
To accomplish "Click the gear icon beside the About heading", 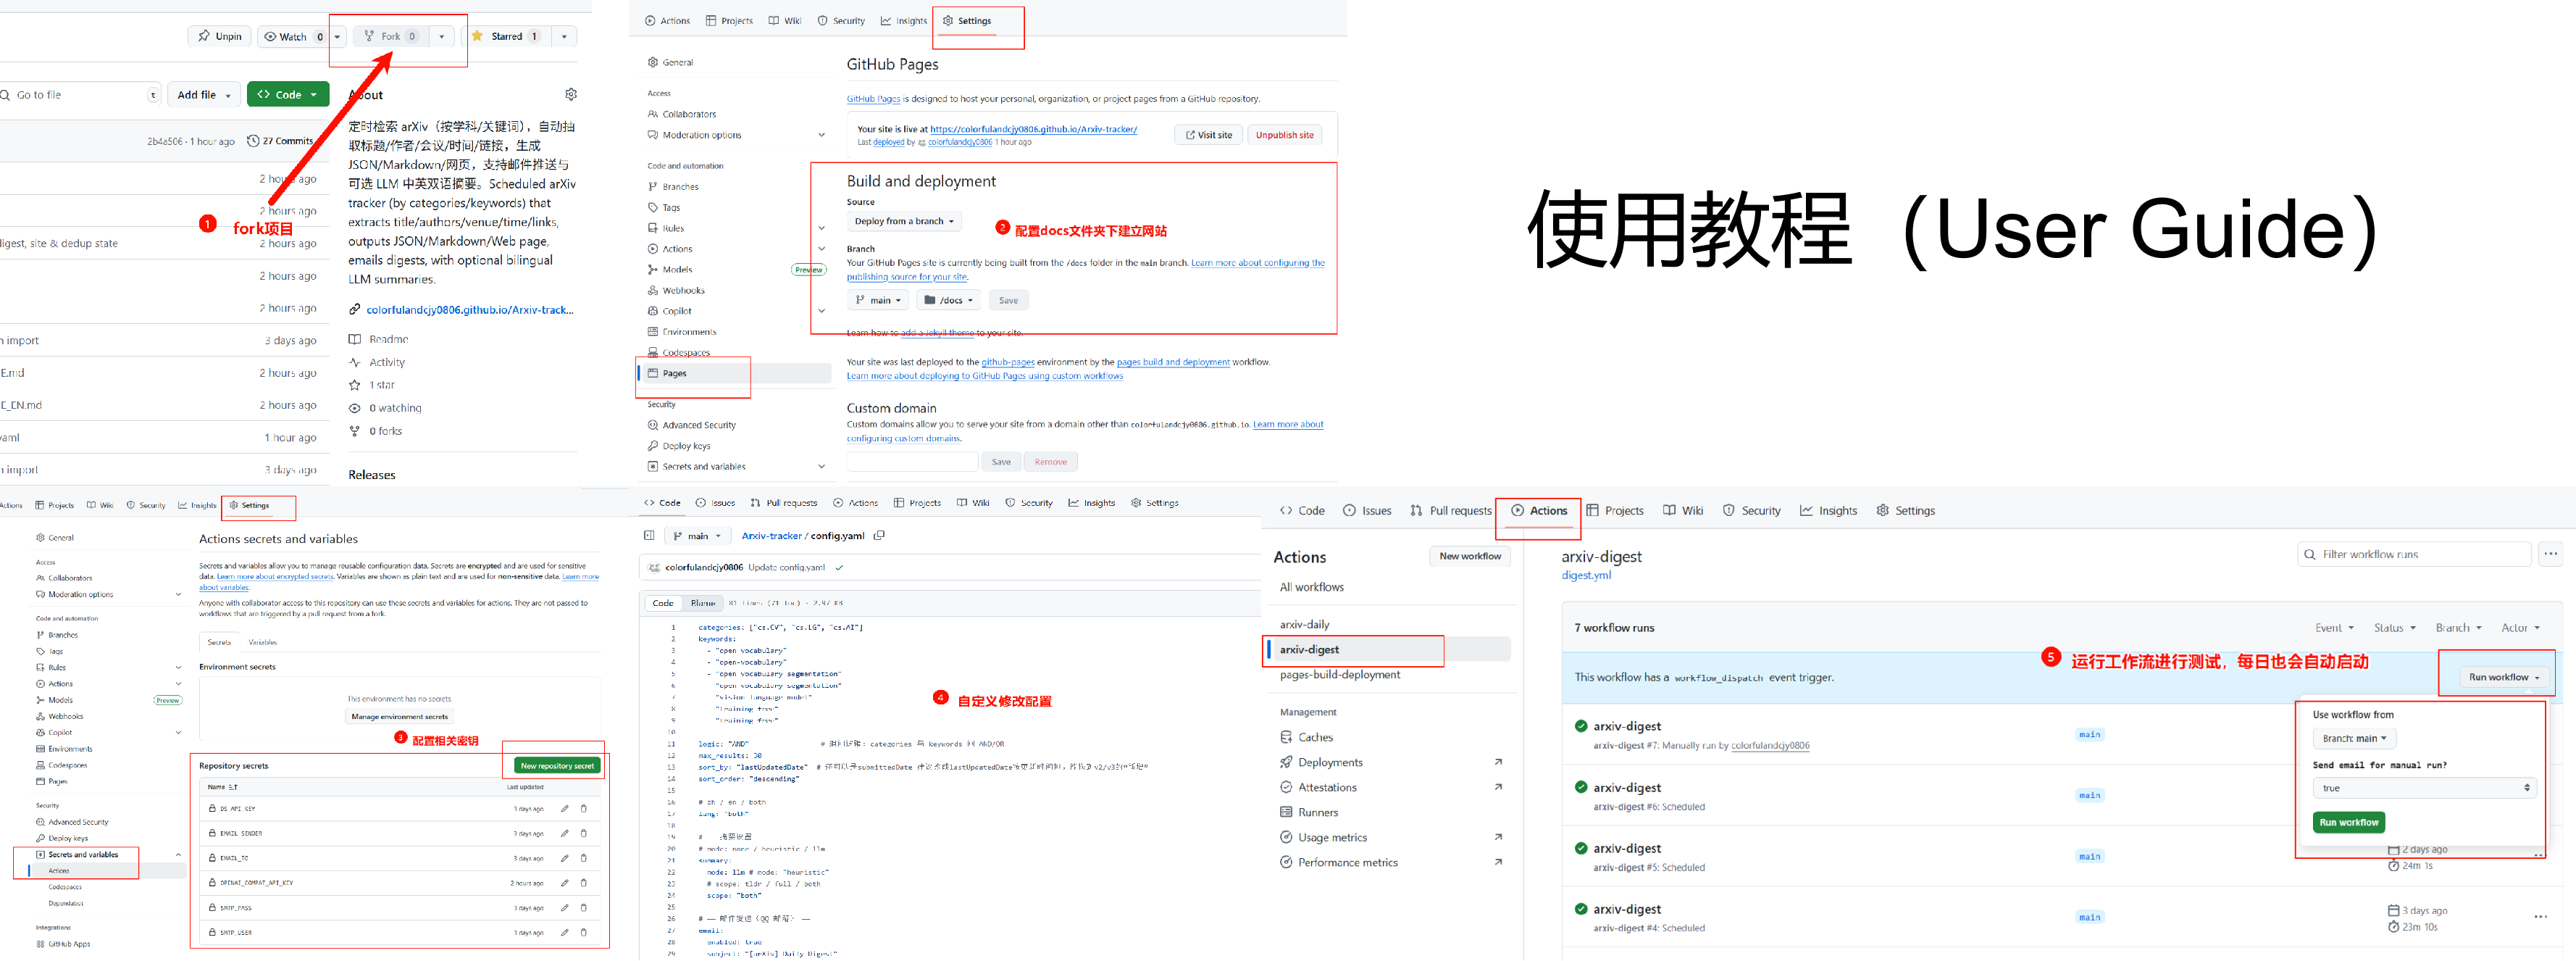I will 571,94.
